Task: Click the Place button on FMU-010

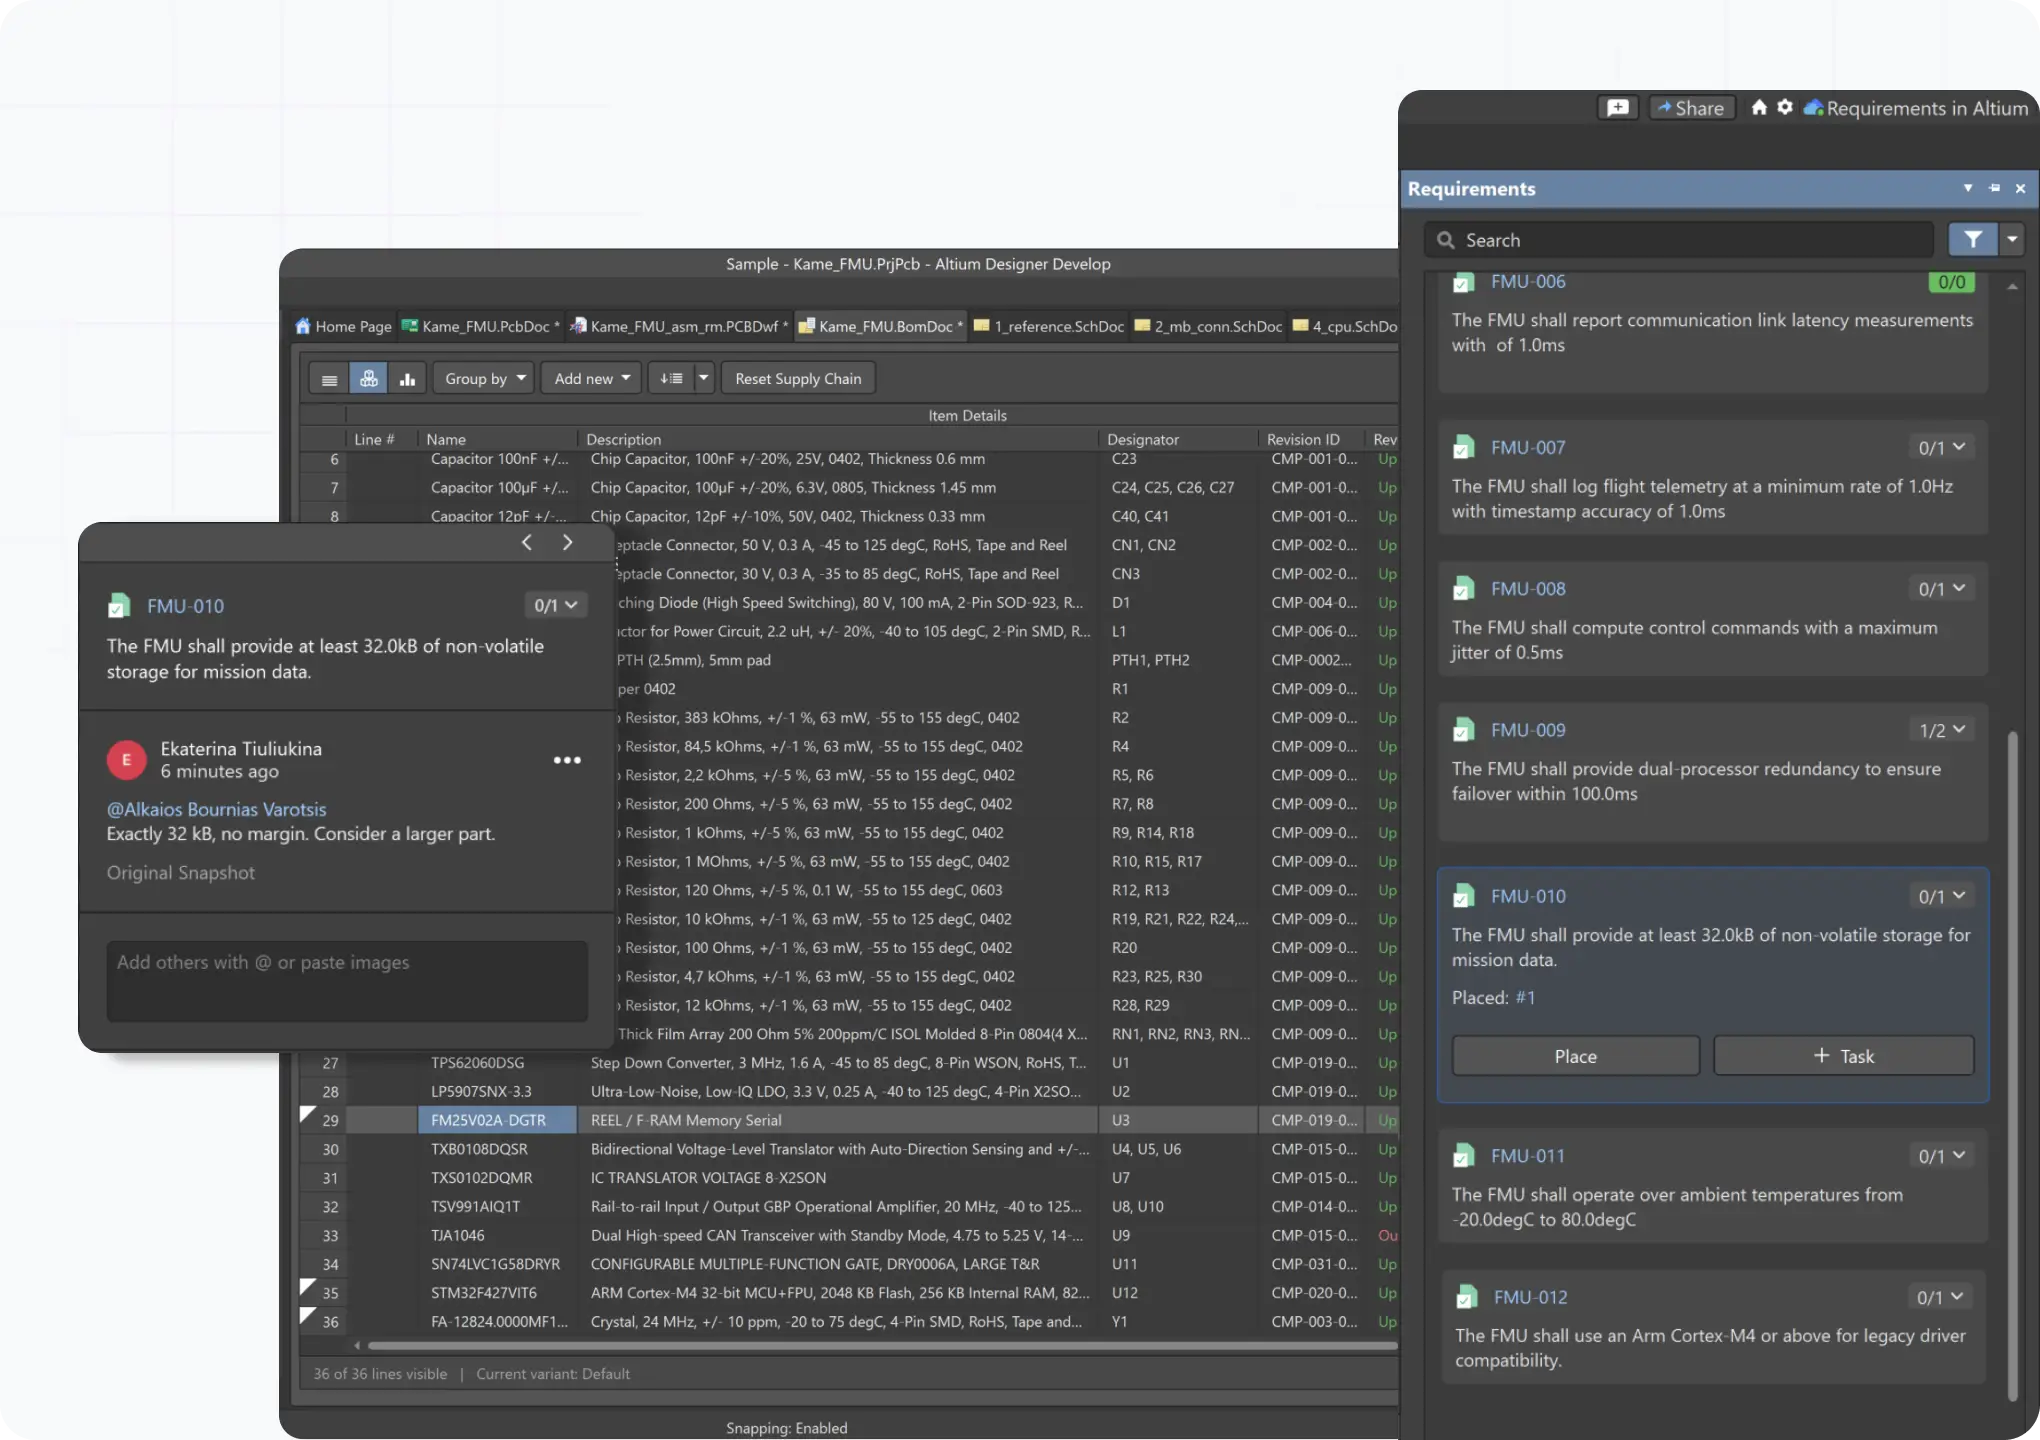Action: 1575,1056
